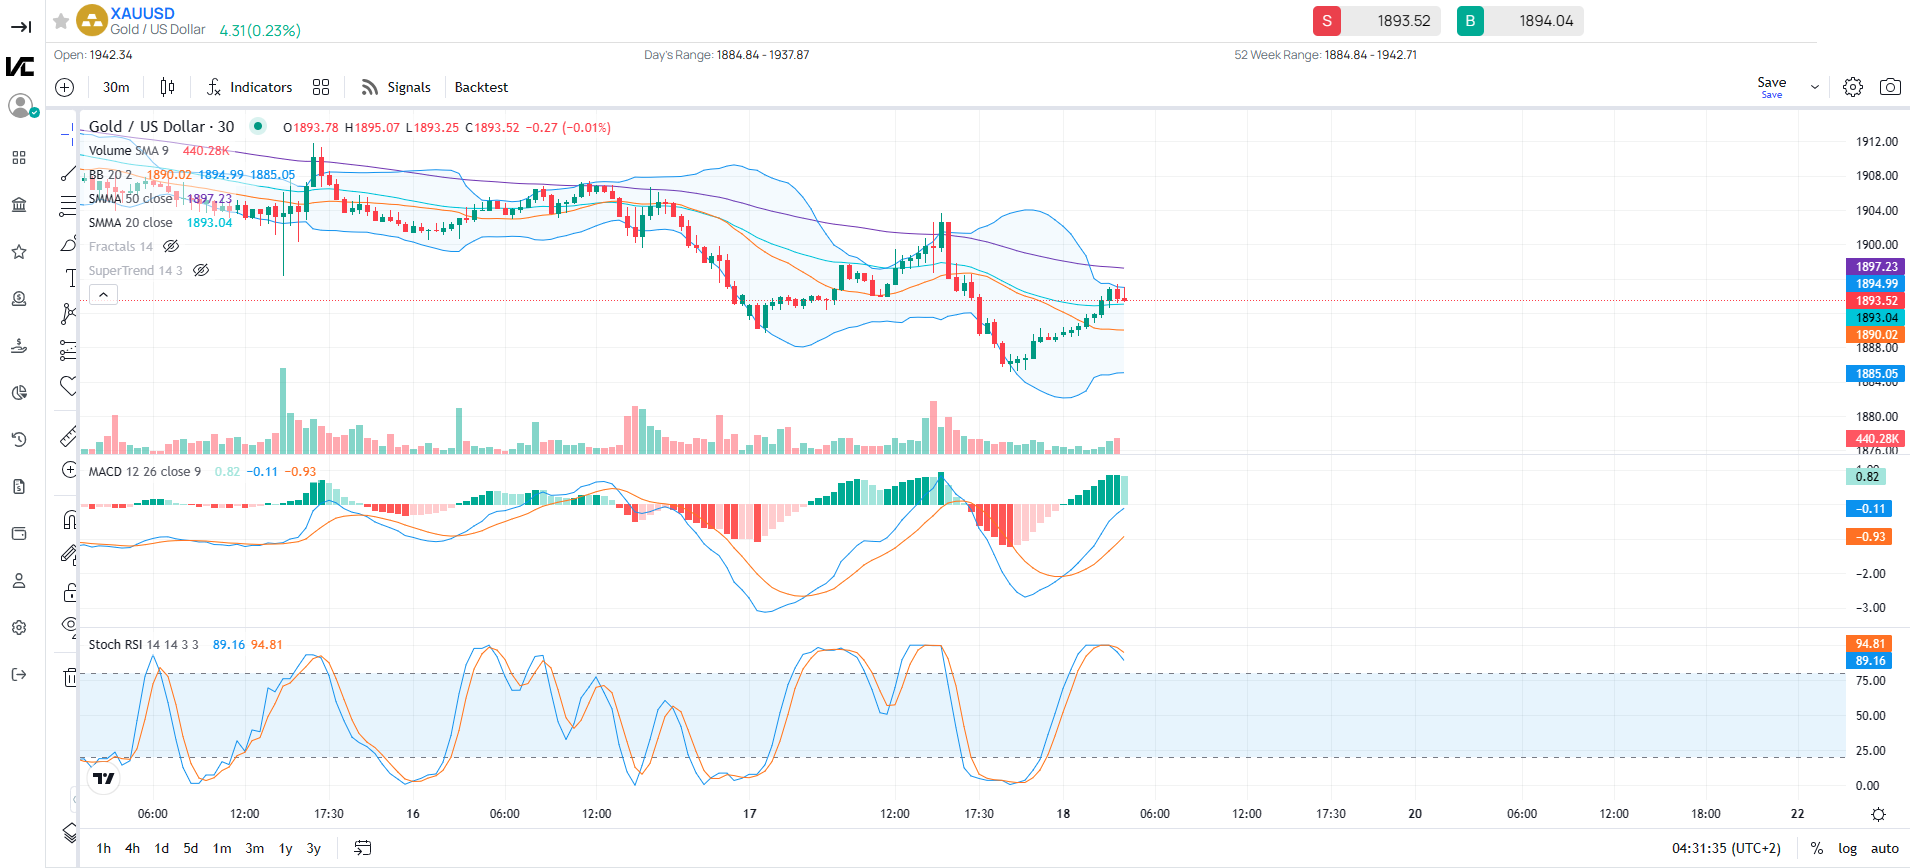1915x868 pixels.
Task: Show the hidden SuperTrend 14 3 indicator
Action: pyautogui.click(x=201, y=271)
